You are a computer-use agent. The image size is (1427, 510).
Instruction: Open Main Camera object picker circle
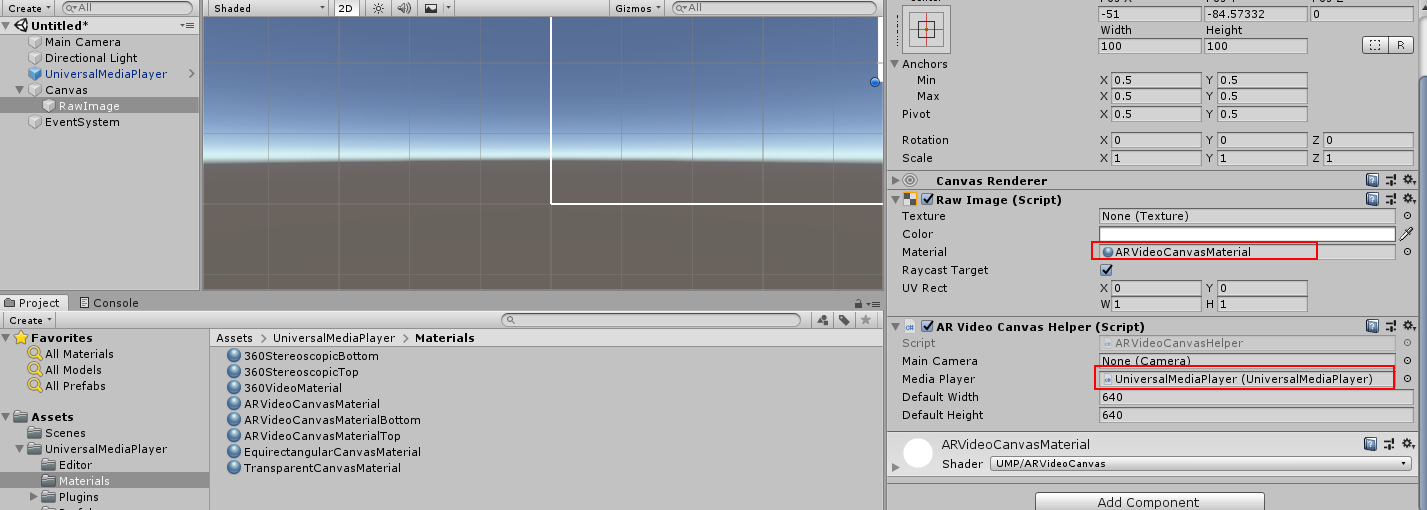1408,361
